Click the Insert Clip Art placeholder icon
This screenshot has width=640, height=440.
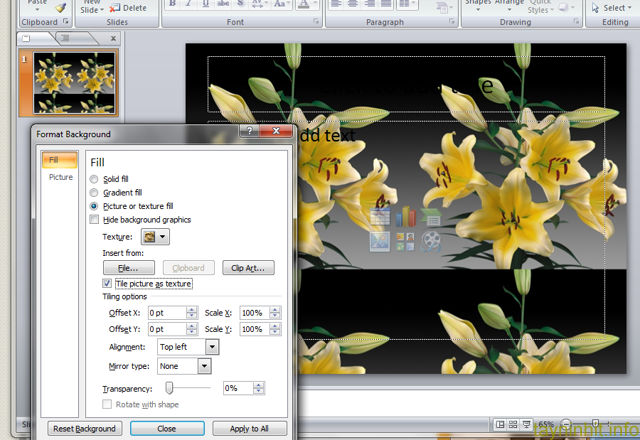click(405, 241)
